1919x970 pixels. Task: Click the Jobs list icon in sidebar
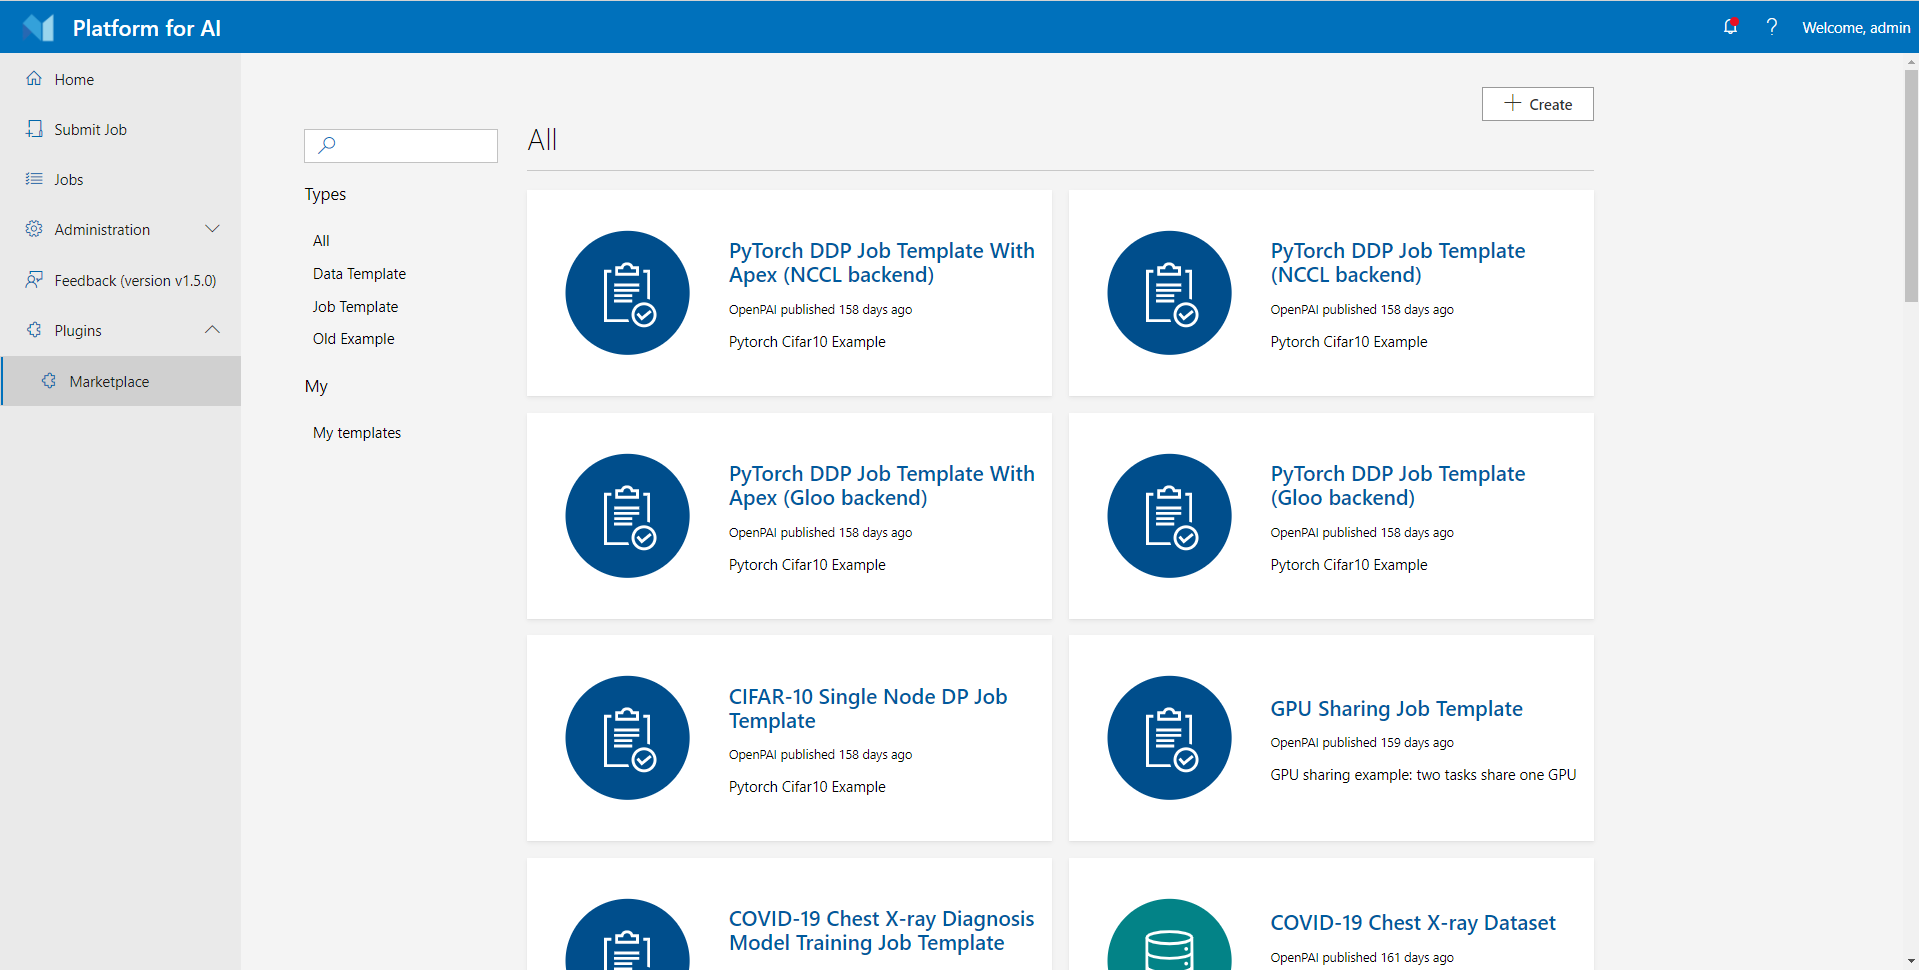[x=34, y=179]
